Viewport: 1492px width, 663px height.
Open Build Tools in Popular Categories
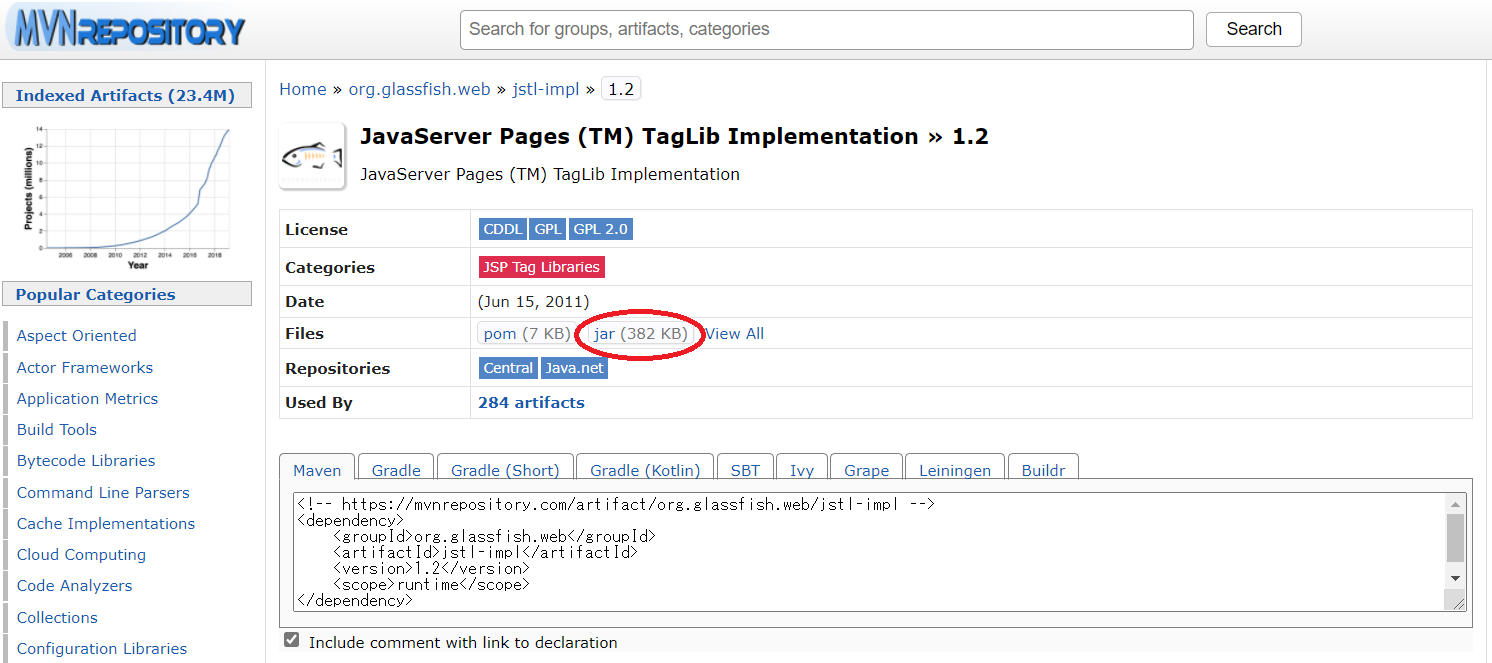click(x=56, y=429)
